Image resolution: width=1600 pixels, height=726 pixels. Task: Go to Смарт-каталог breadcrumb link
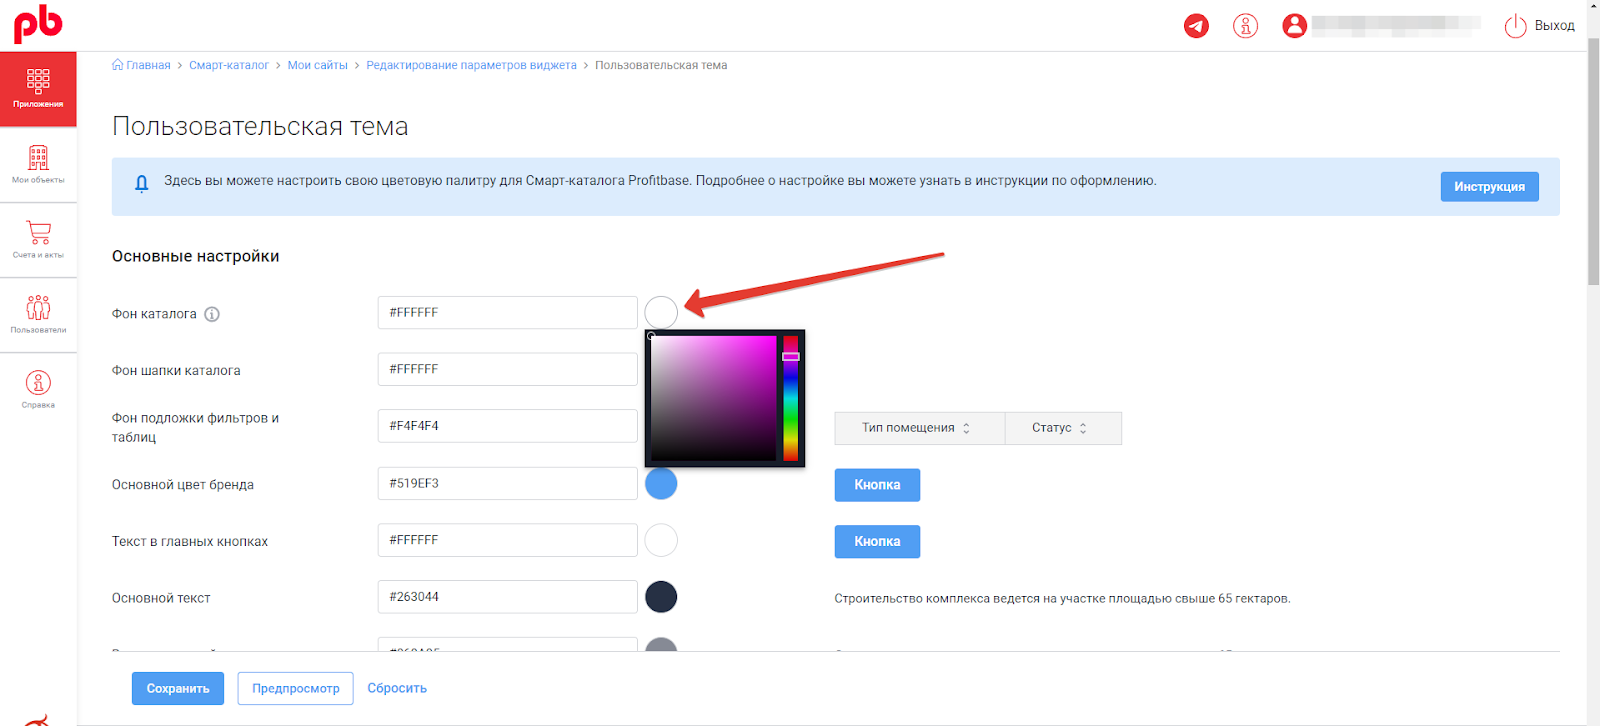(229, 65)
